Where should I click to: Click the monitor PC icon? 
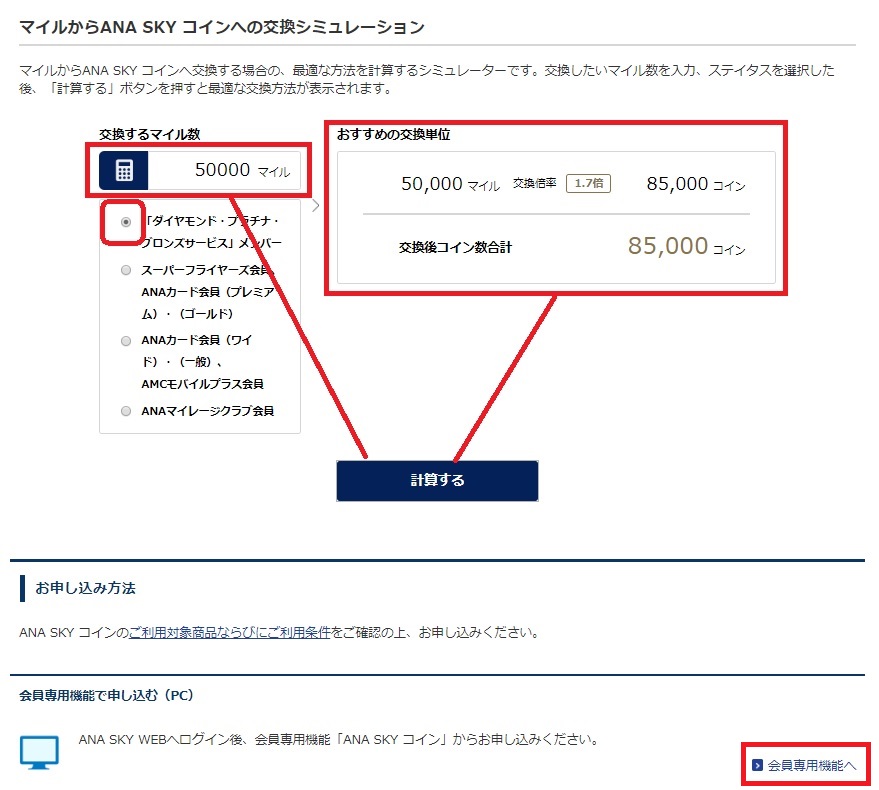coord(38,752)
